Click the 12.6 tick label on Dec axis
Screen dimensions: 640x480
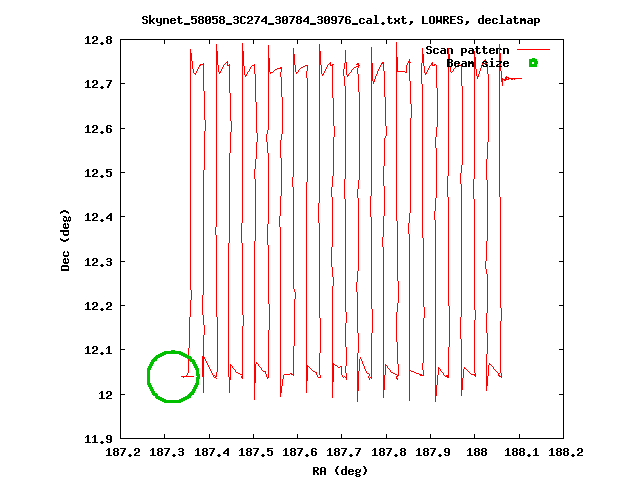point(98,129)
